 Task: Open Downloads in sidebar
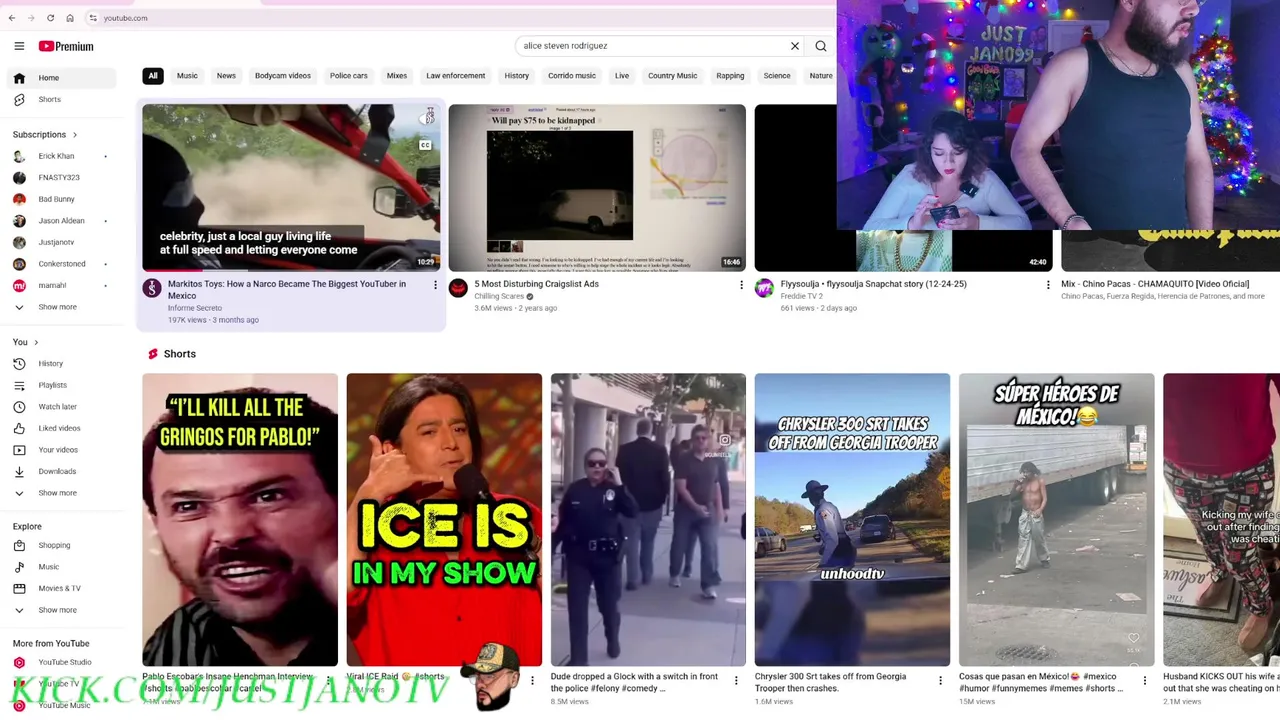[60, 471]
